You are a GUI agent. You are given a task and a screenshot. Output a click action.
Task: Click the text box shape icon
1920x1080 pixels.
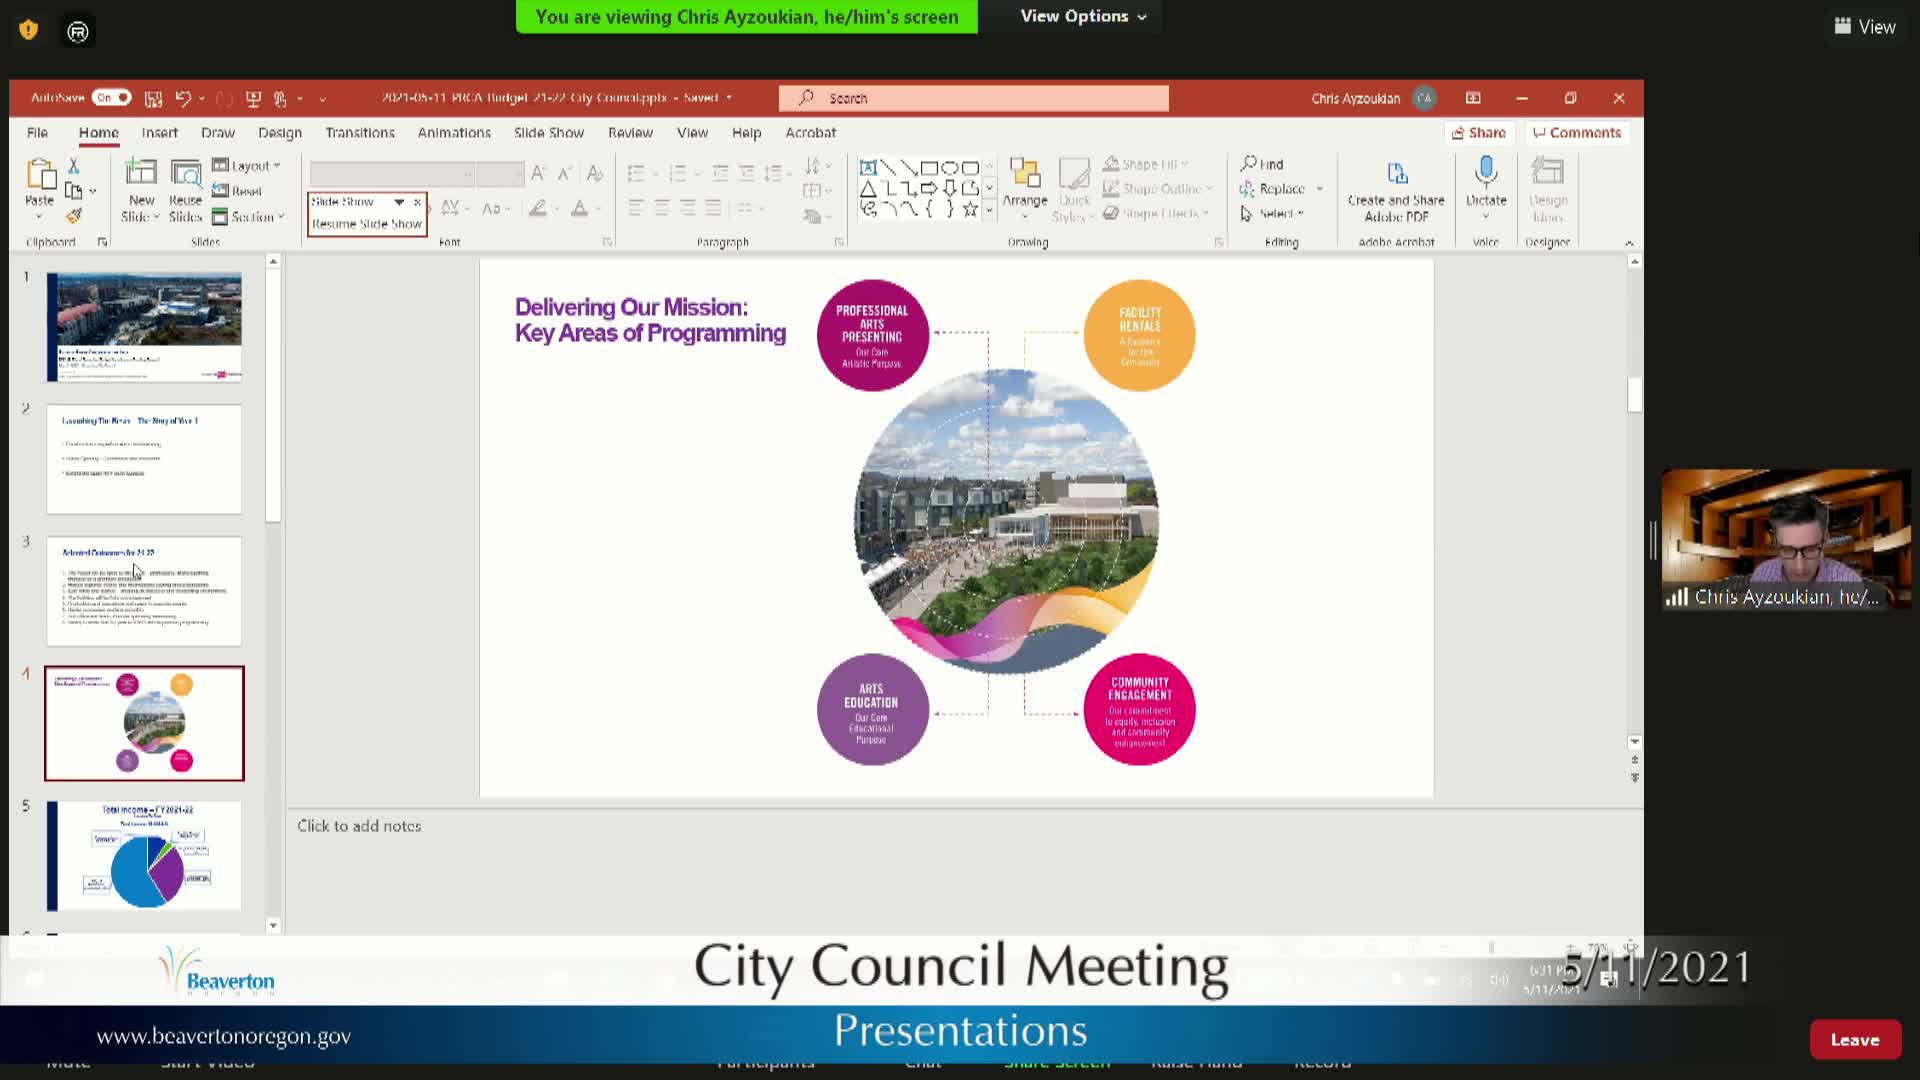point(868,167)
